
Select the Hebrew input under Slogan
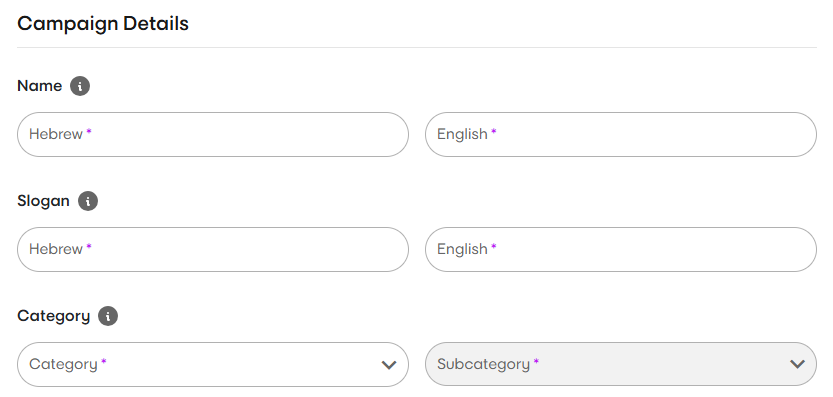point(213,250)
